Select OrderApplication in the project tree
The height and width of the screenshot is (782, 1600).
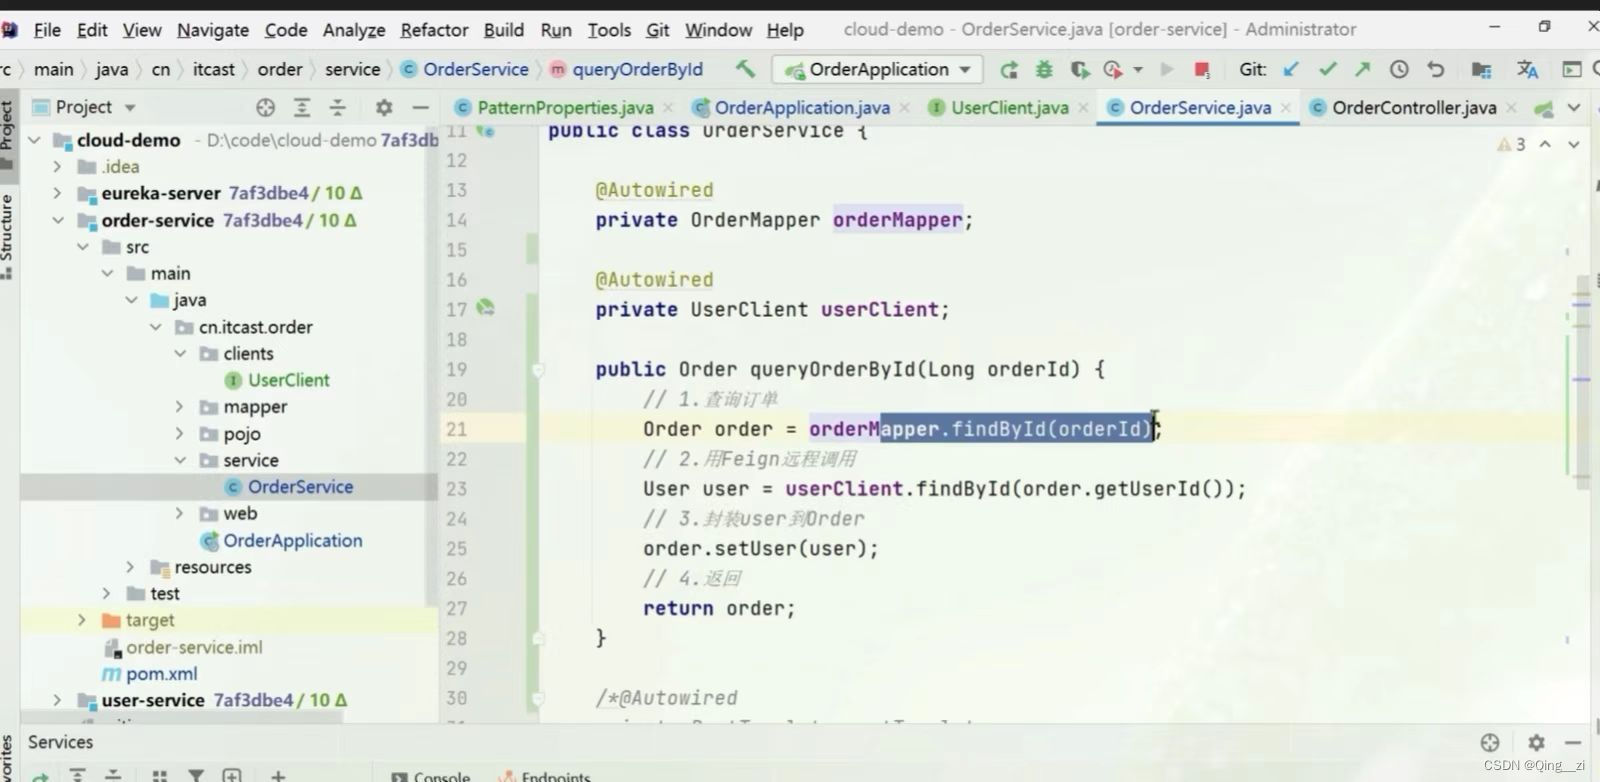click(292, 540)
